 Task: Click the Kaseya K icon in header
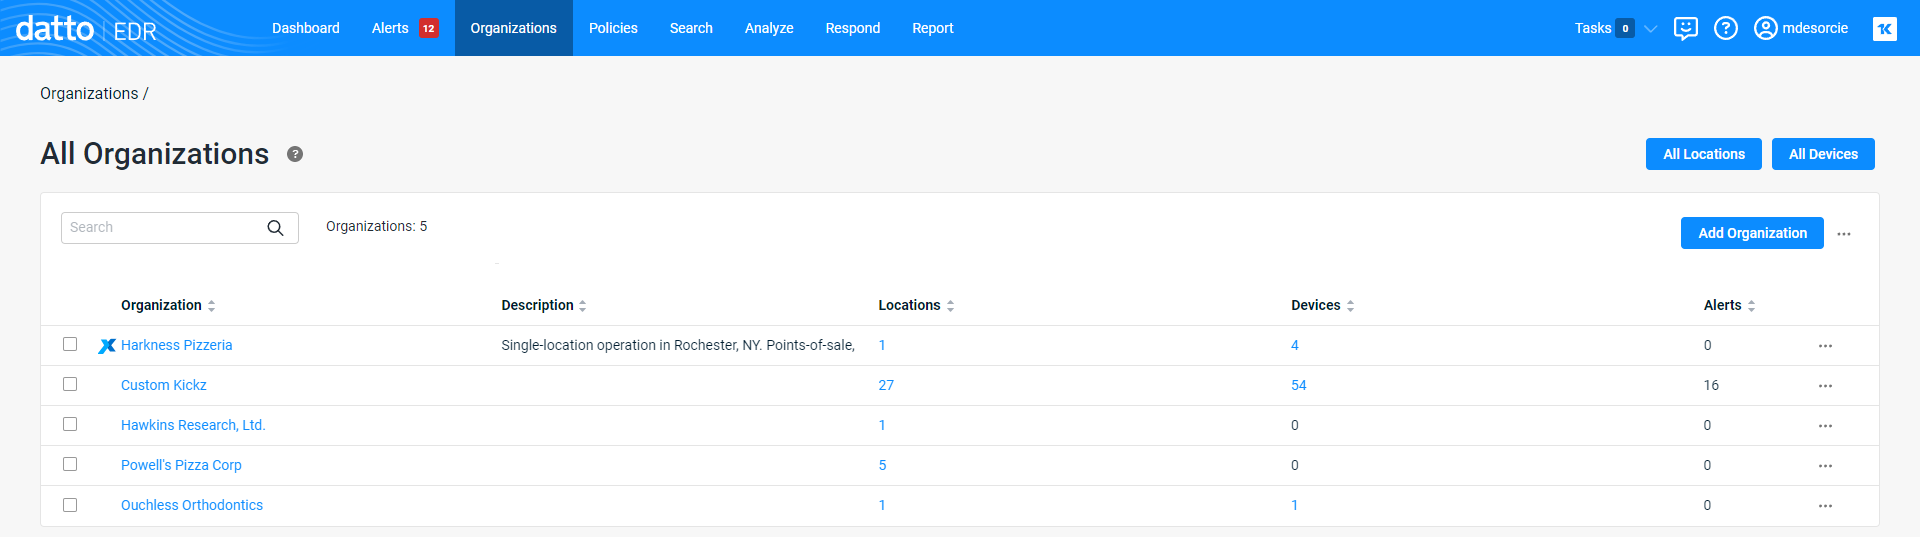1885,28
